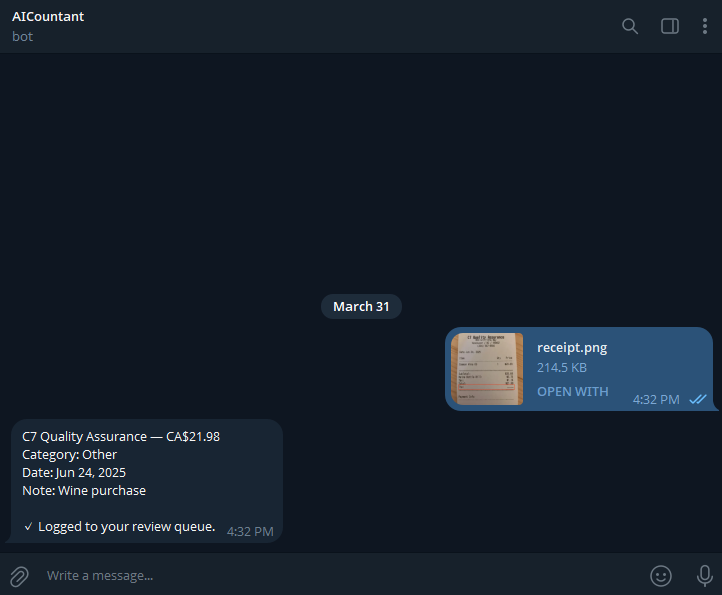Open the search in chat icon

[x=629, y=26]
